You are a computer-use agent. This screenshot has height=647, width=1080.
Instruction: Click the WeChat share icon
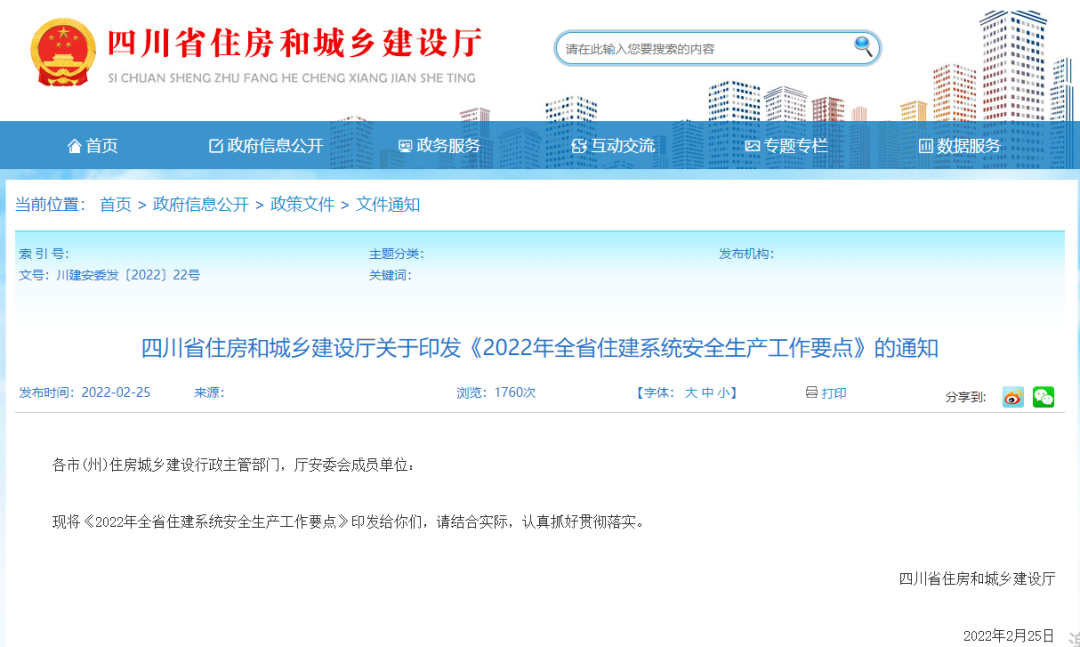1044,397
